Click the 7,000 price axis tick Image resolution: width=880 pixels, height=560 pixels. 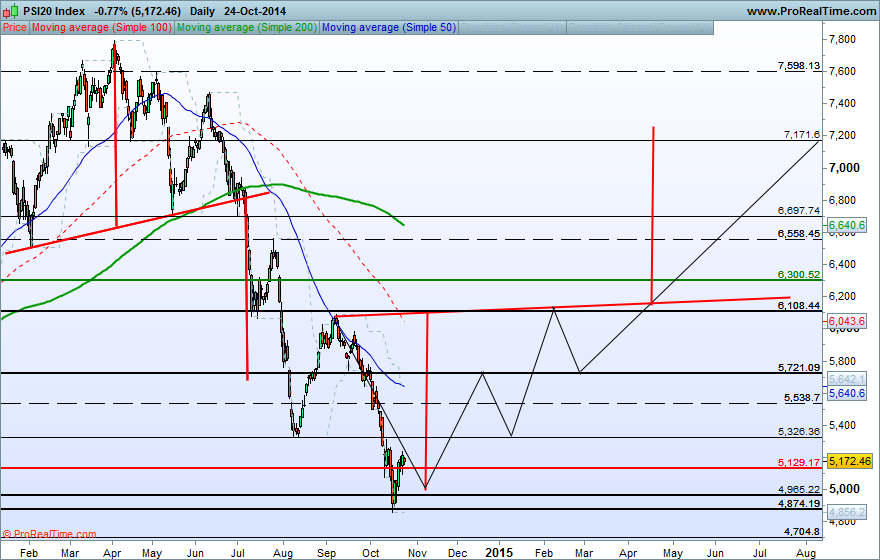844,168
